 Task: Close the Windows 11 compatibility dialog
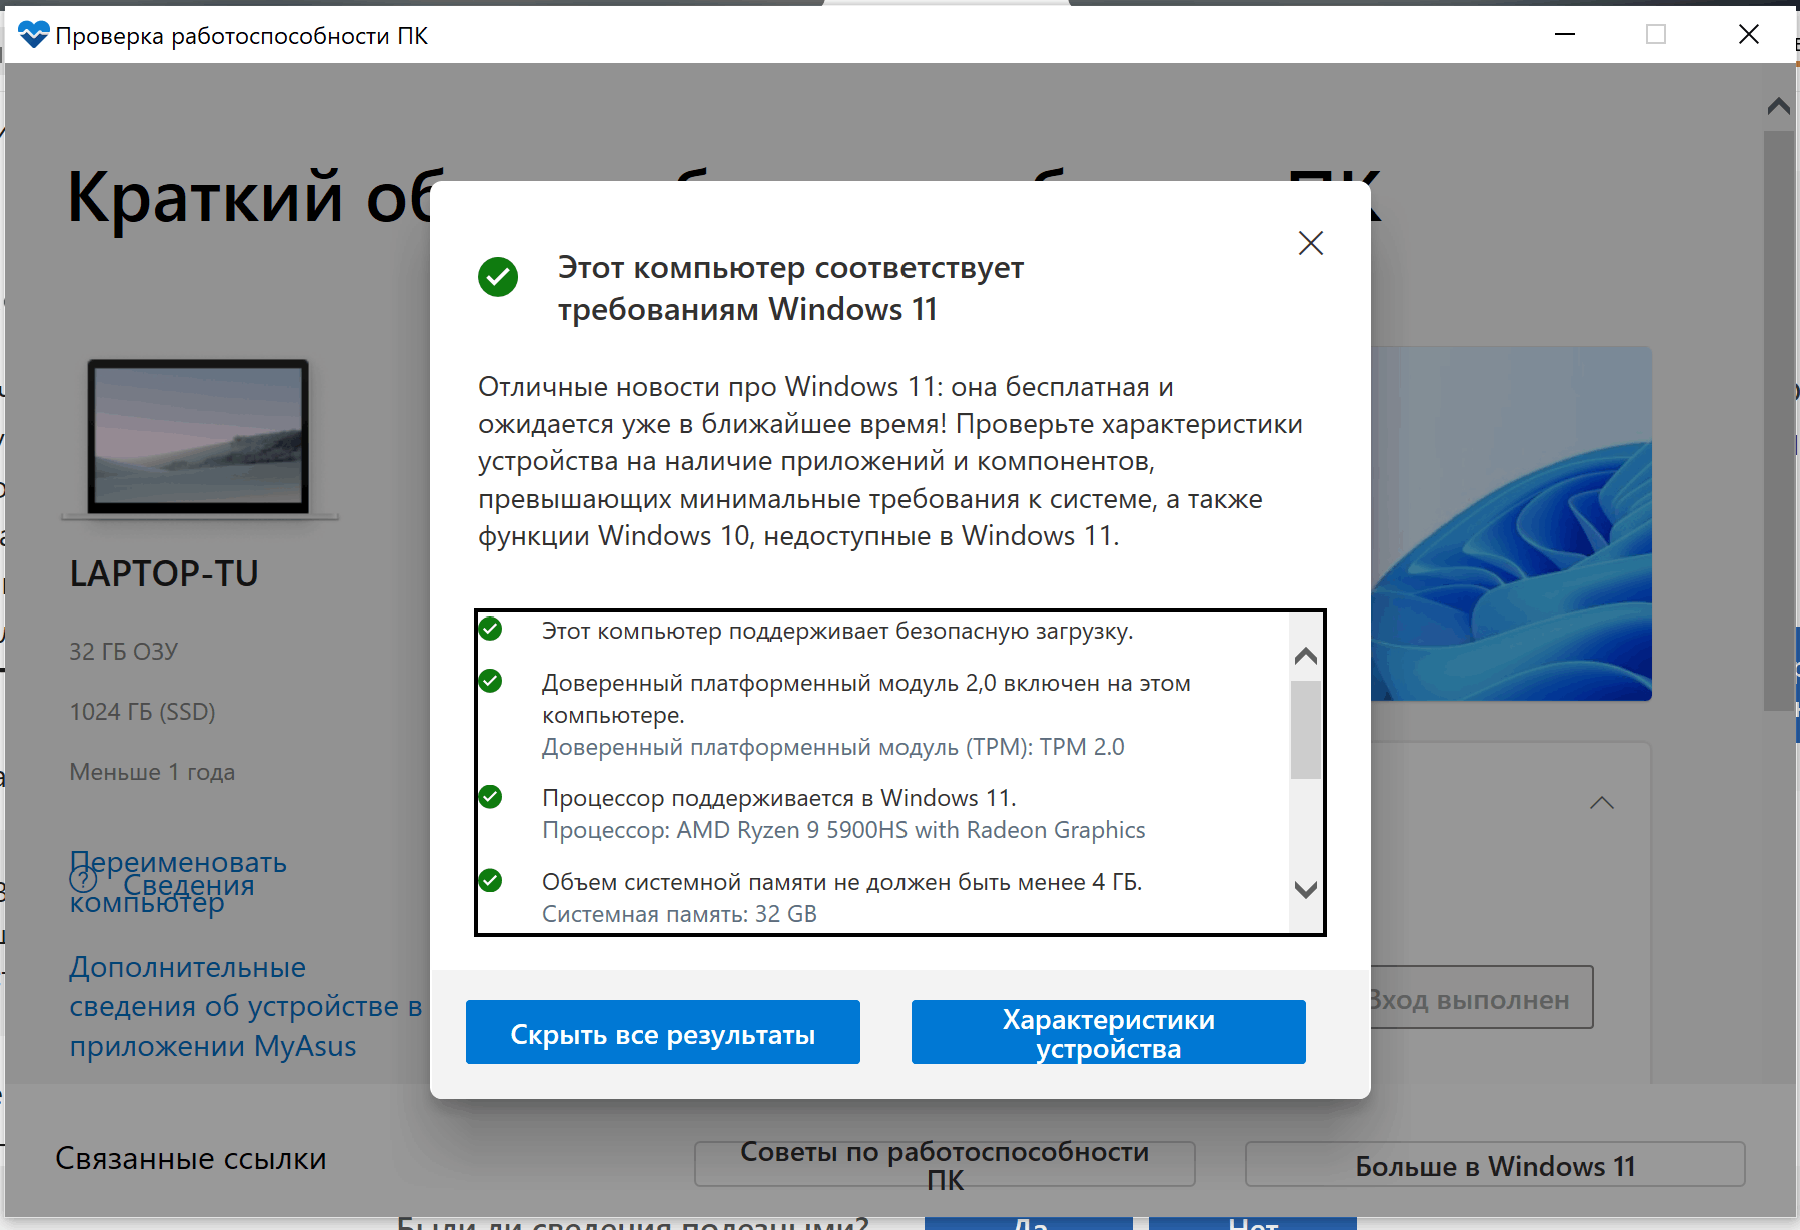click(x=1310, y=243)
